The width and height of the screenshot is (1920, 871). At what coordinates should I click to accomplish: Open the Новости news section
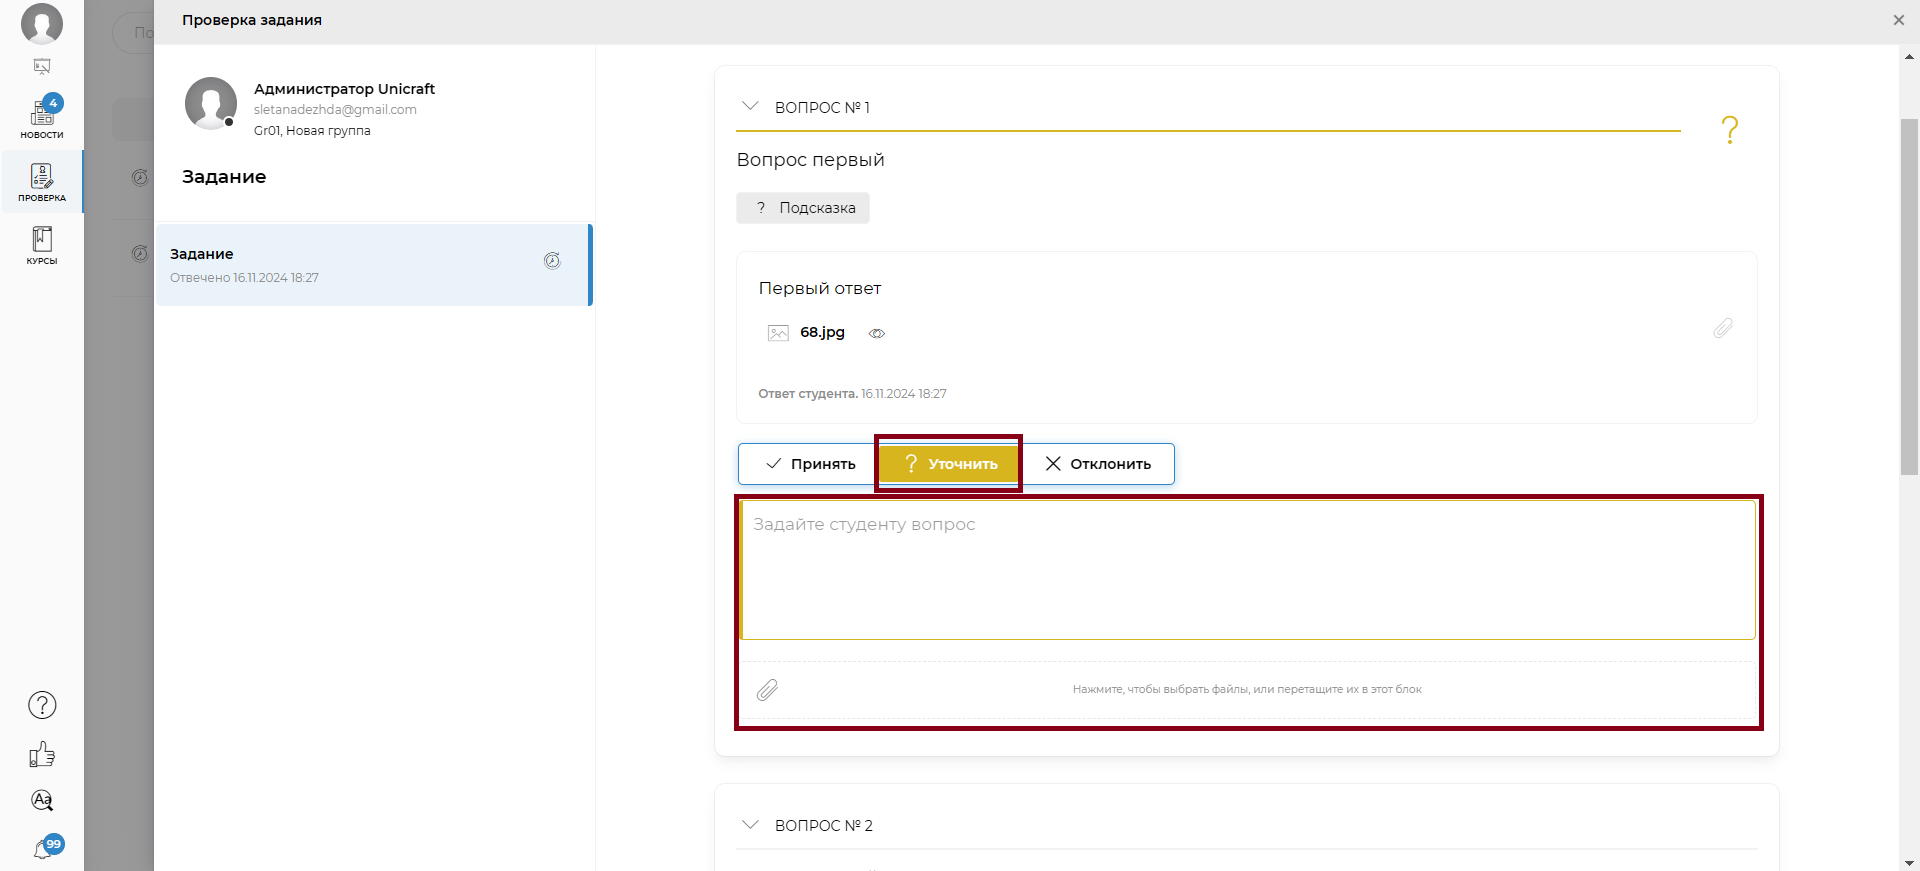[x=42, y=118]
